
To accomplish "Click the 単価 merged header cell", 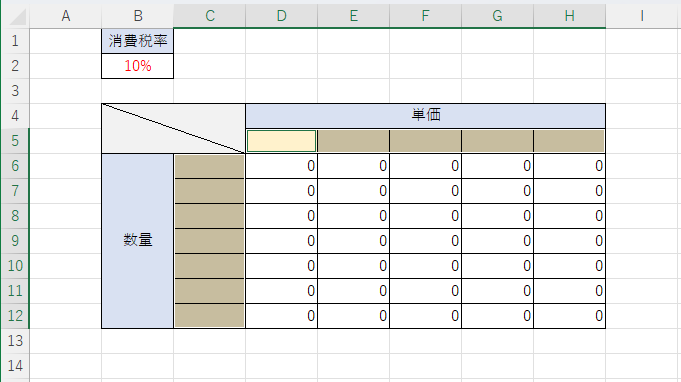I will (x=426, y=116).
